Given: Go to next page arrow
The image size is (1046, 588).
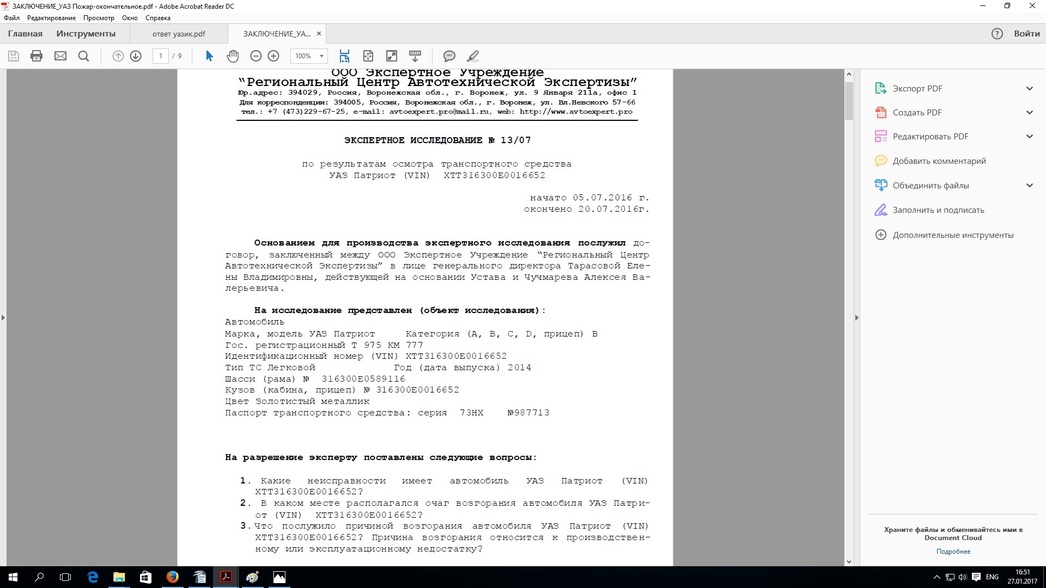Looking at the screenshot, I should [x=136, y=56].
